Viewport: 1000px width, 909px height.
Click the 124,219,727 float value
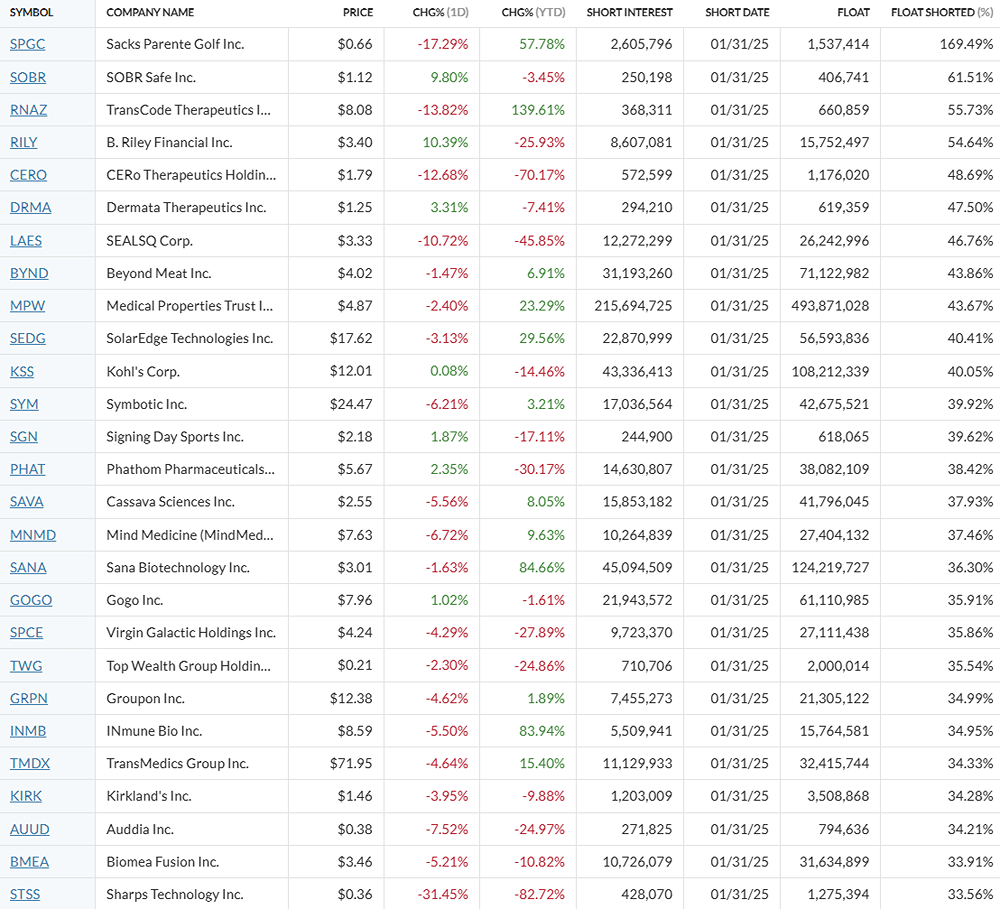(x=830, y=567)
